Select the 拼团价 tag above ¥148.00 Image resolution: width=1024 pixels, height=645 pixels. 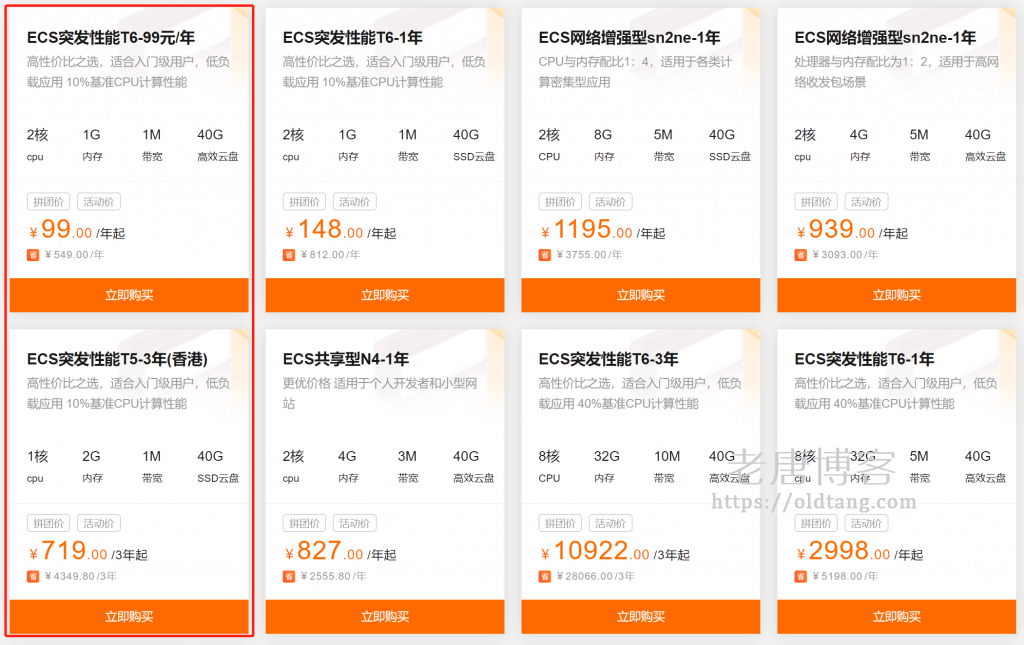tap(304, 202)
